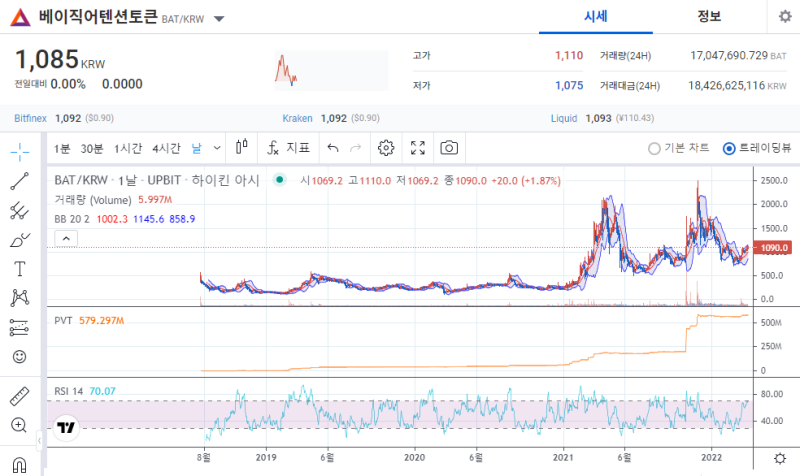Click the 거래량 (Volume) indicator label
Image resolution: width=800 pixels, height=476 pixels.
[93, 200]
